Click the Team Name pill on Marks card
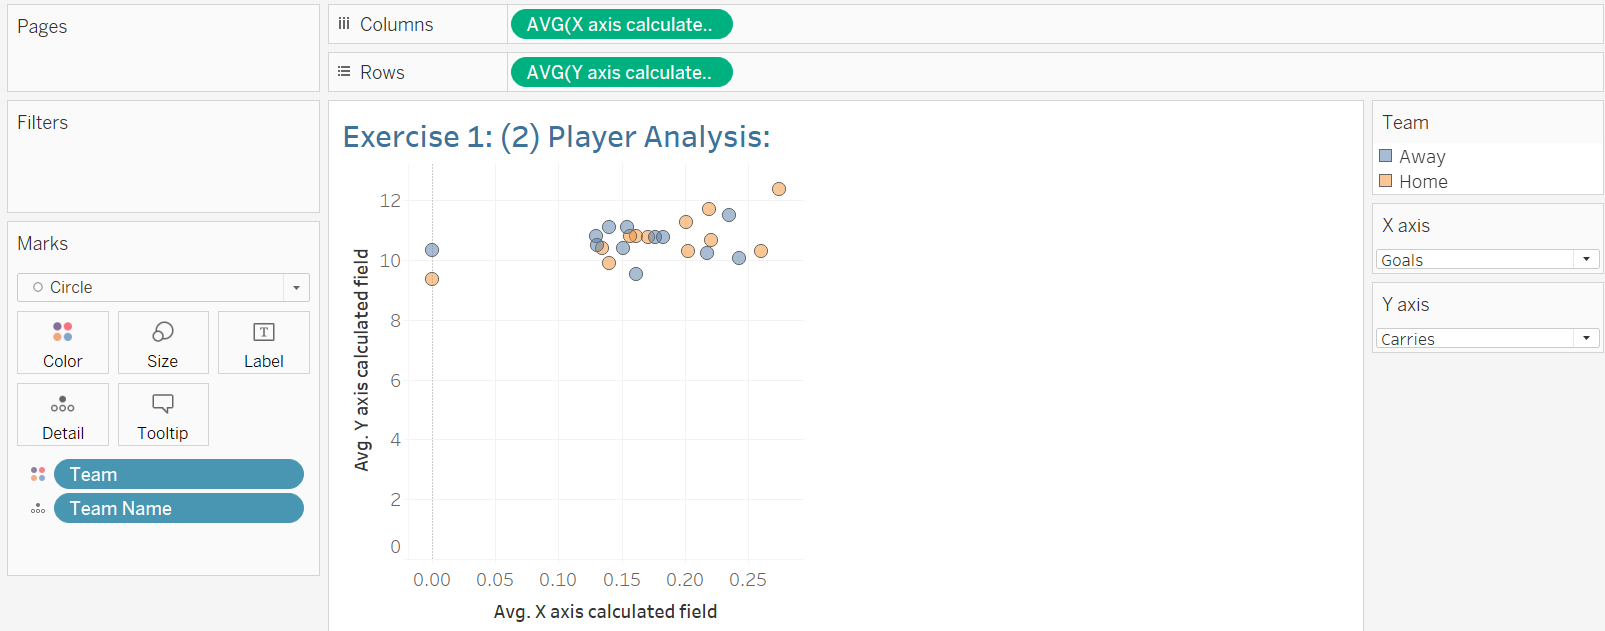This screenshot has width=1605, height=631. [x=178, y=509]
